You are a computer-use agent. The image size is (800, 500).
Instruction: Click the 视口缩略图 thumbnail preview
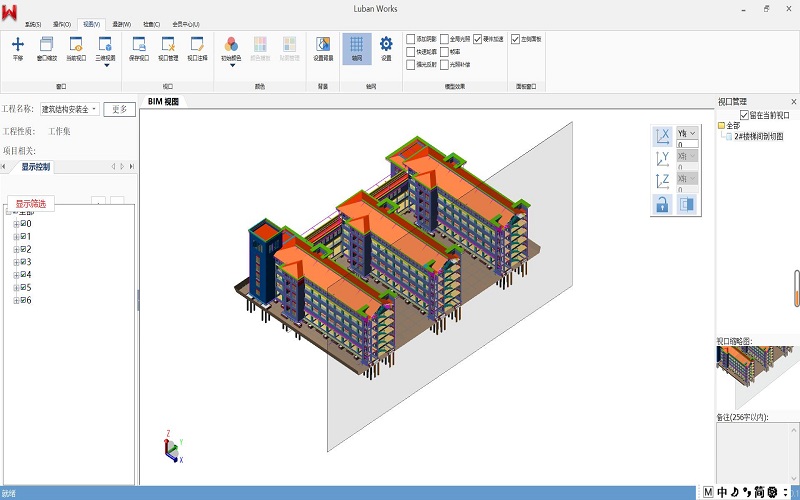point(758,378)
